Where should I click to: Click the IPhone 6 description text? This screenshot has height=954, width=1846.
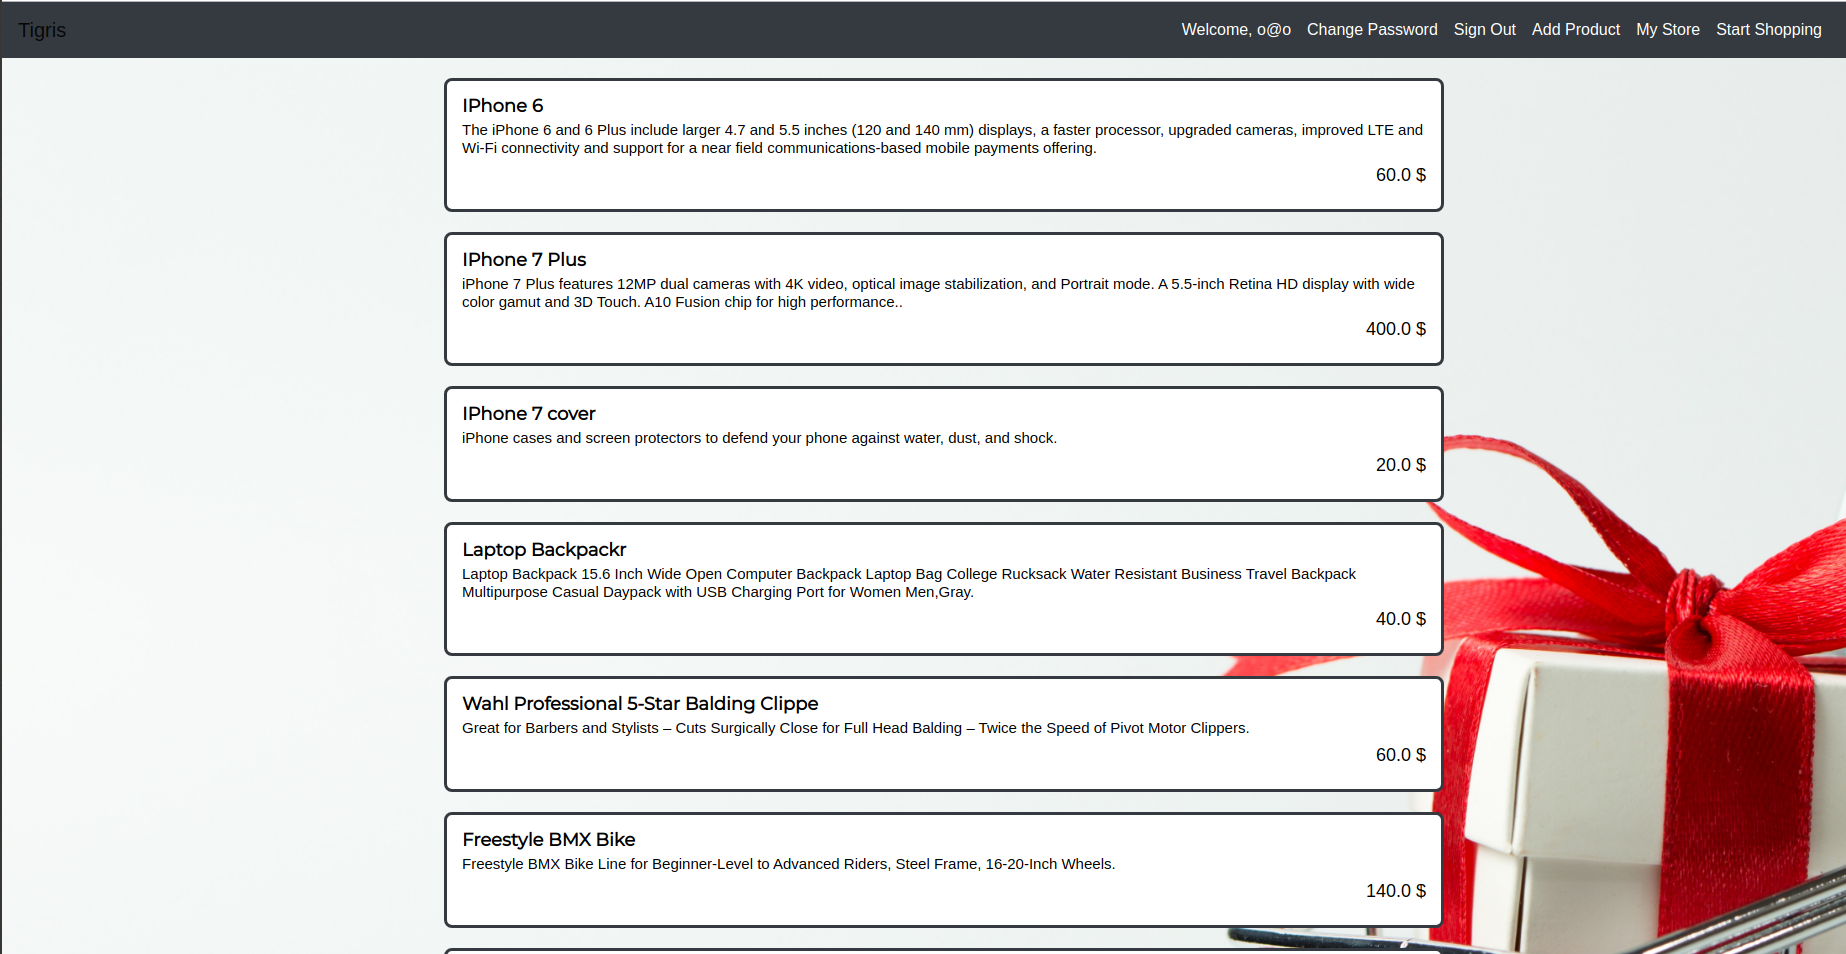pos(942,139)
